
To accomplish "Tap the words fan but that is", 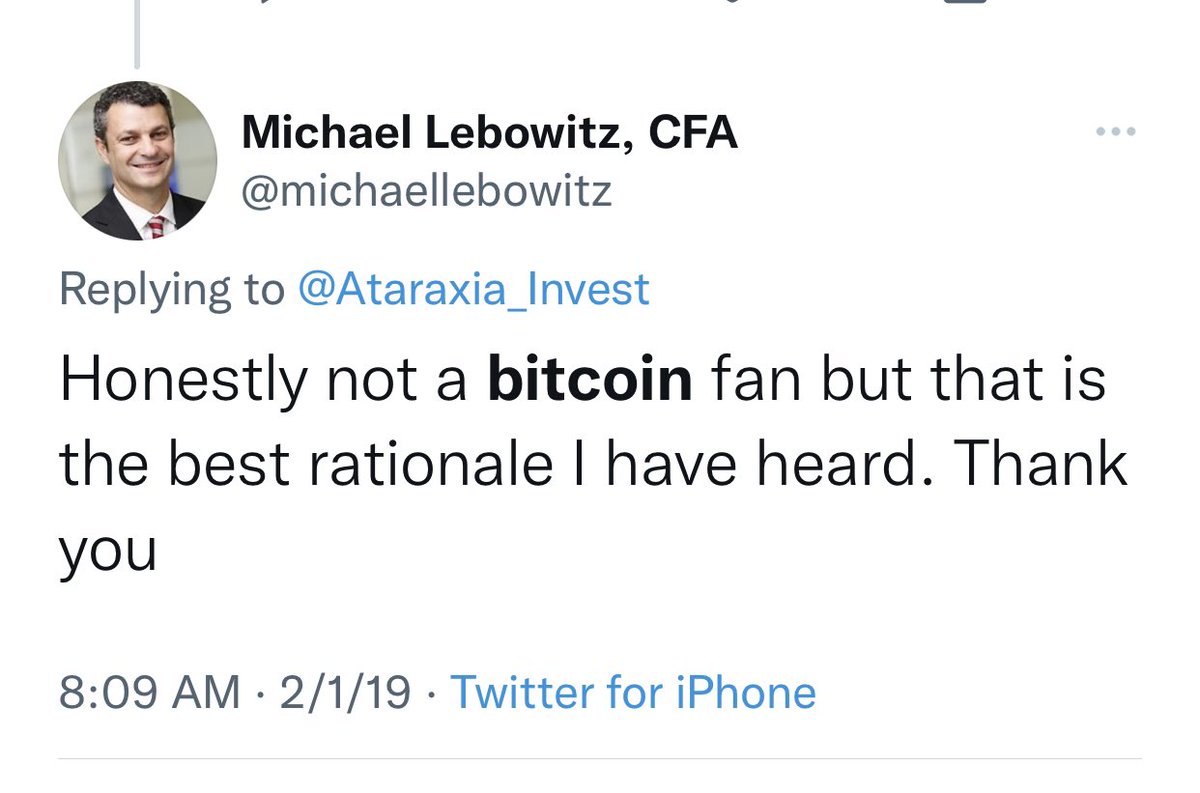I will tap(908, 380).
